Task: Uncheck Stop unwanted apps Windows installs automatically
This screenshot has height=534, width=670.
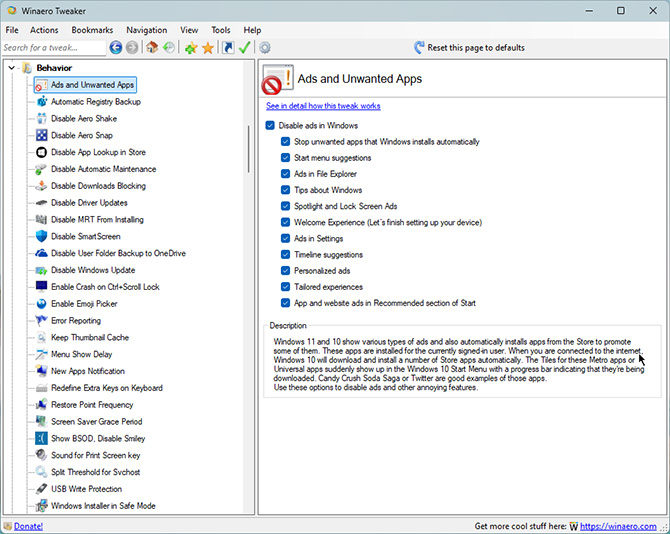Action: [285, 141]
